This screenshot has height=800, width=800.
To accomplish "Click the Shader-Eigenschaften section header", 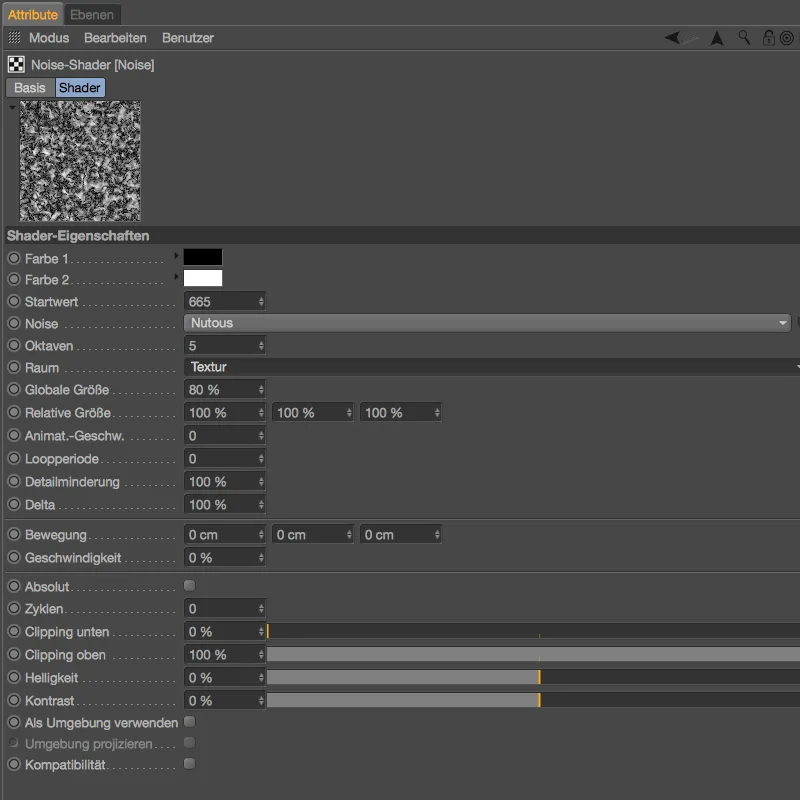I will (402, 236).
